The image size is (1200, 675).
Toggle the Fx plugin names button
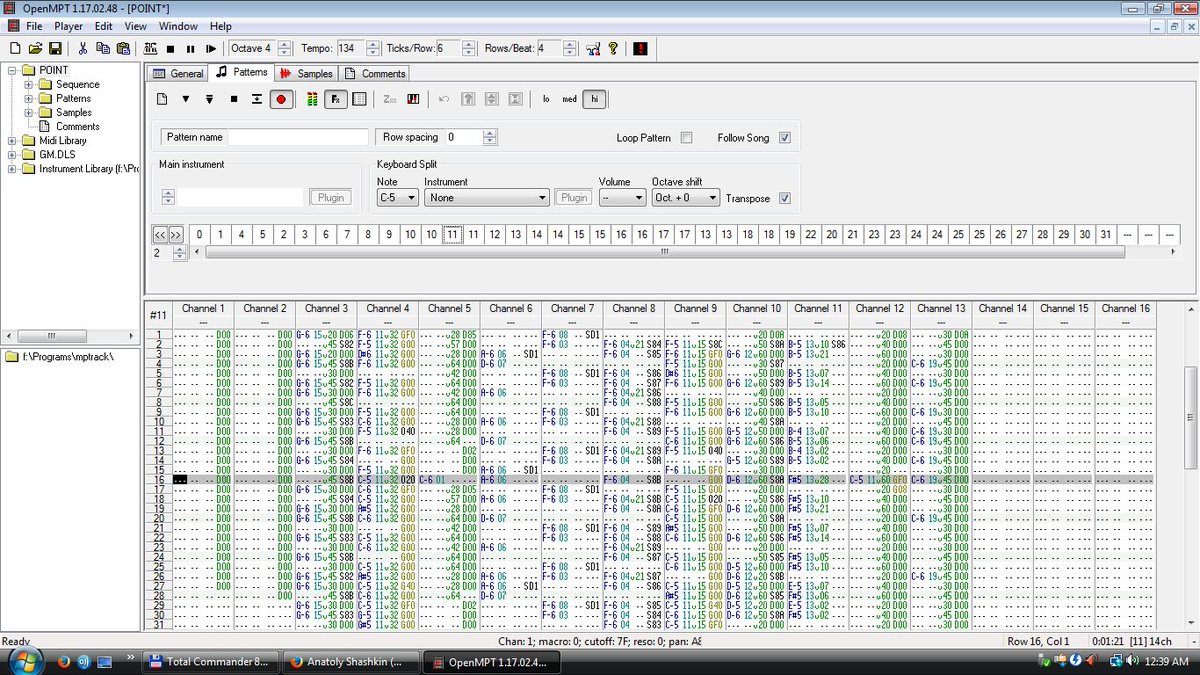click(x=337, y=99)
